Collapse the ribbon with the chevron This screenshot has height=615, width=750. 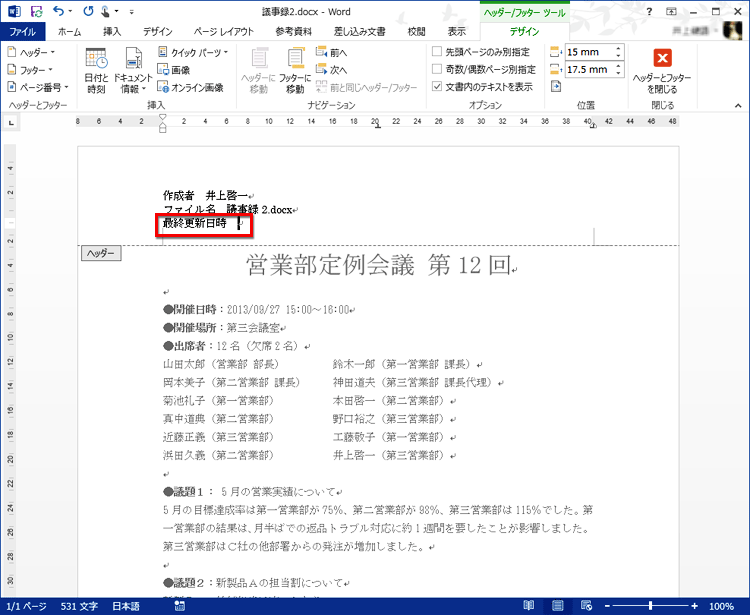point(738,105)
